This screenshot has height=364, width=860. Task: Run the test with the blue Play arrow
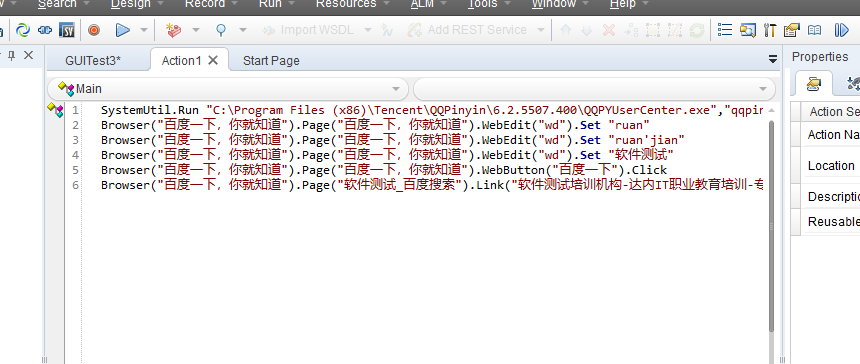click(x=122, y=30)
